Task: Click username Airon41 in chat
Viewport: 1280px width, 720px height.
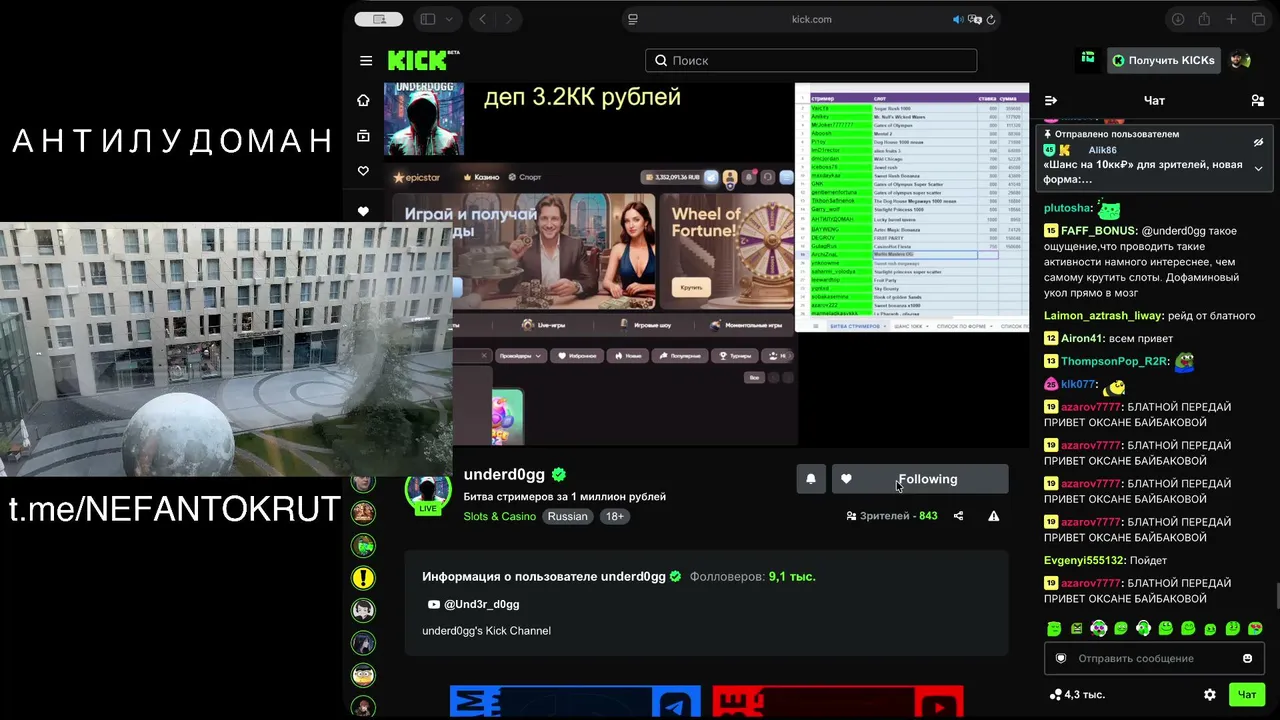Action: (x=1082, y=339)
